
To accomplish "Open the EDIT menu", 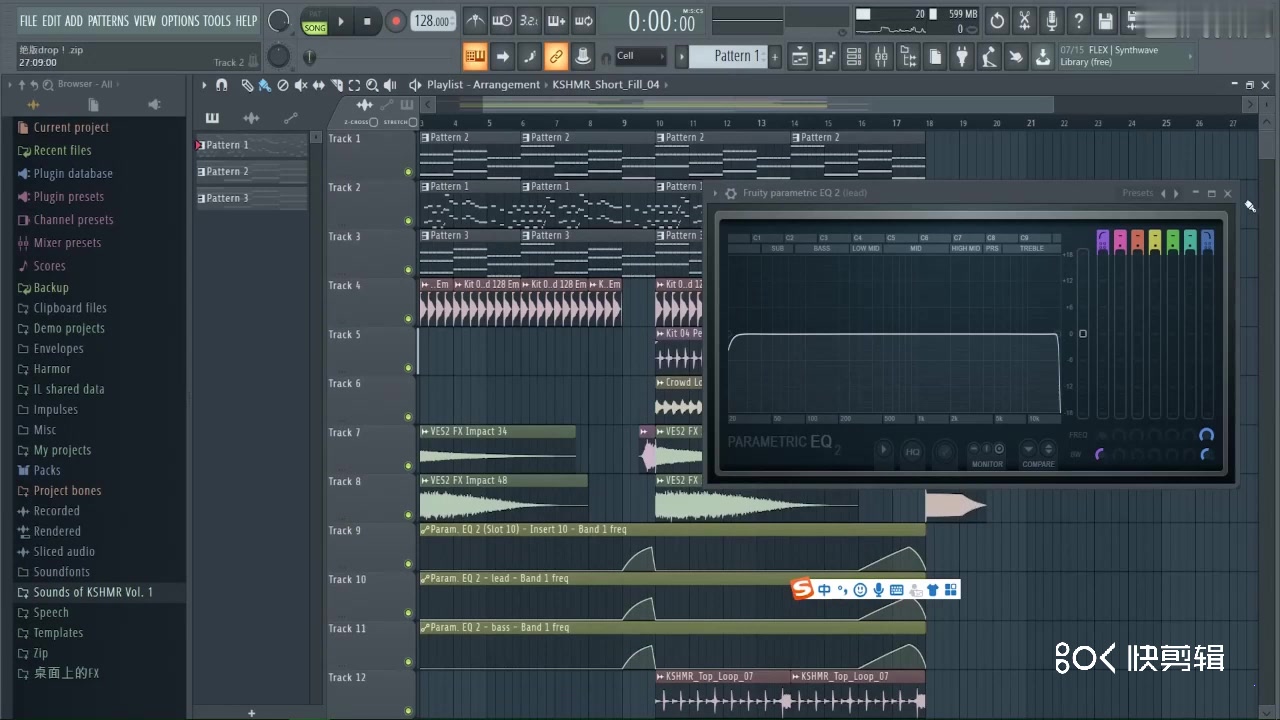I will [51, 21].
